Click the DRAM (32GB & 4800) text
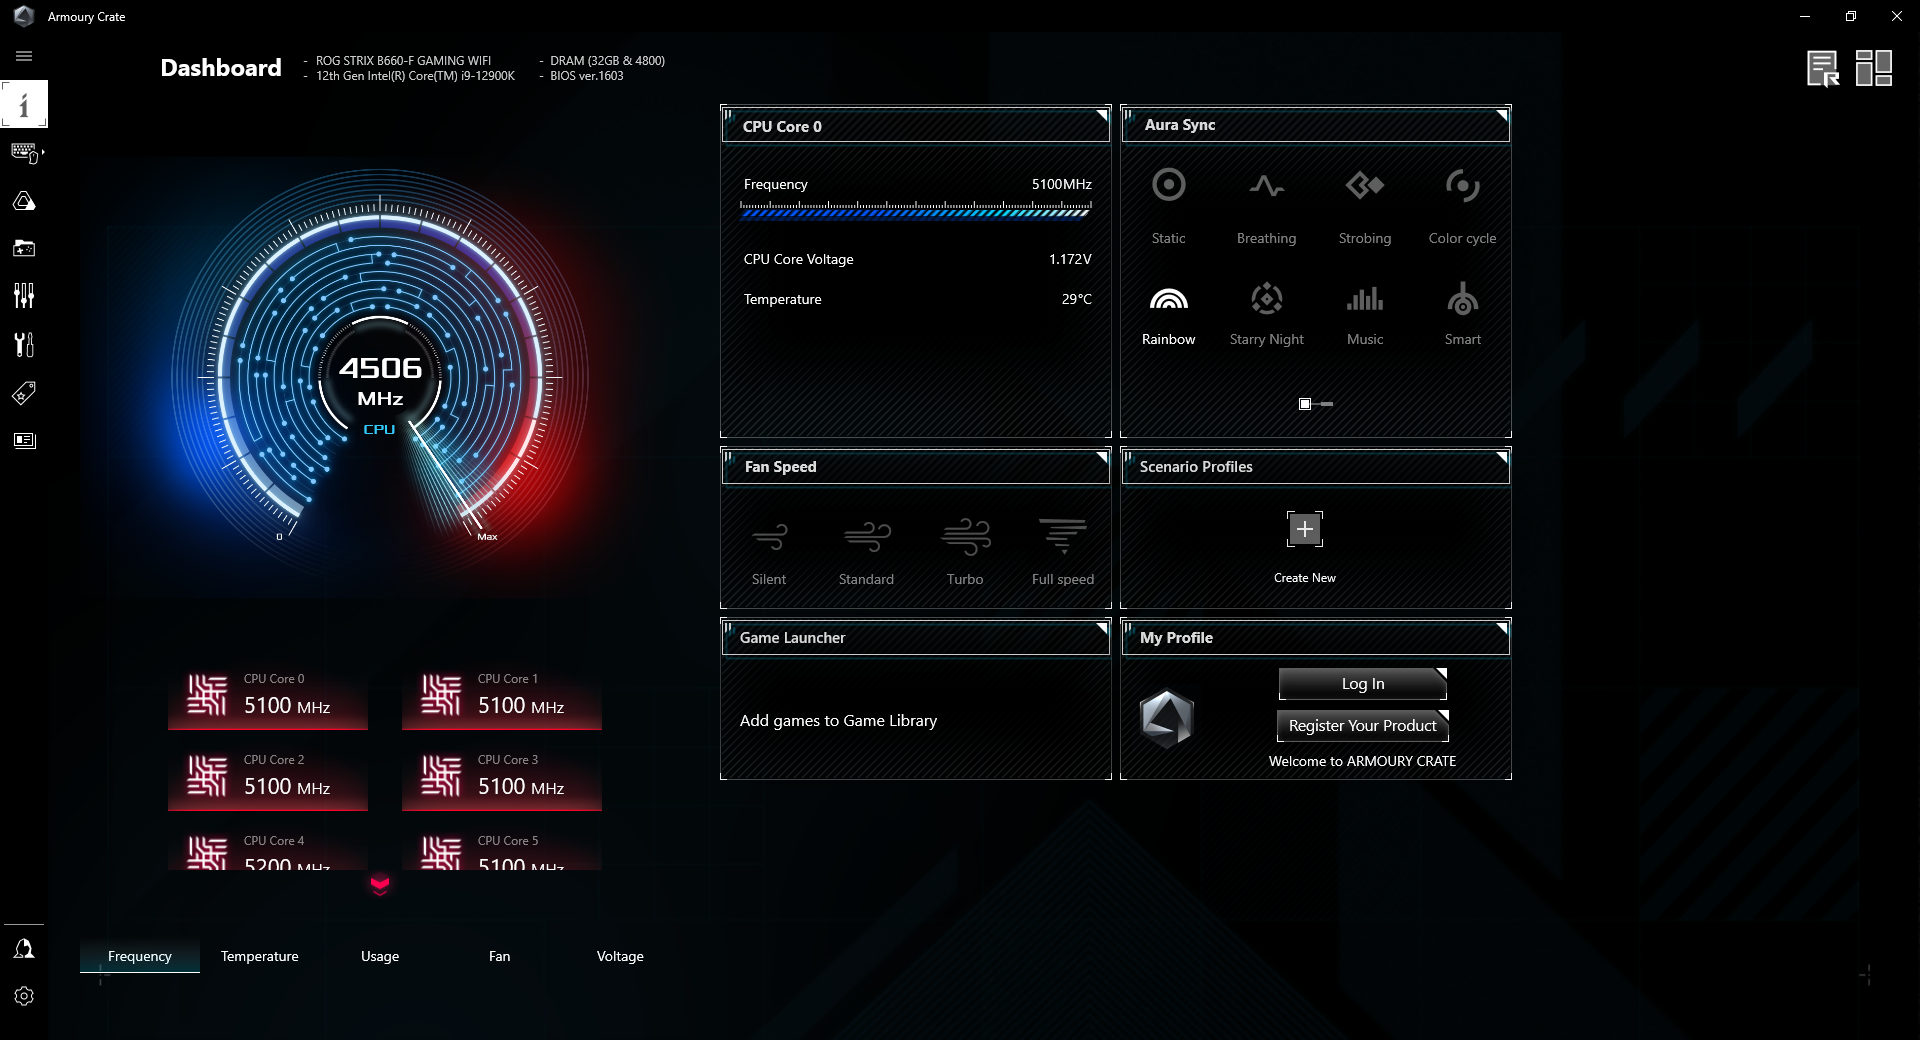This screenshot has height=1040, width=1920. [x=608, y=61]
